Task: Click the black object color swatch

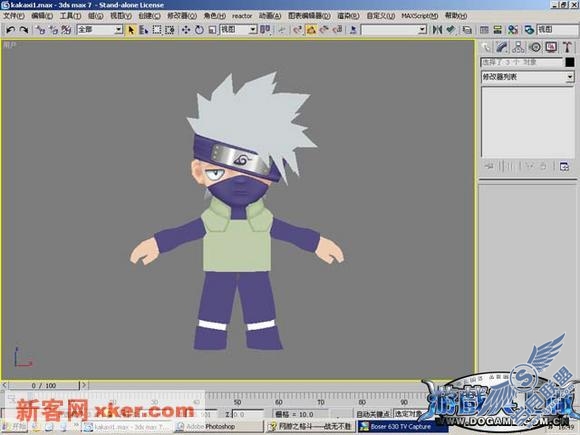Action: click(570, 62)
